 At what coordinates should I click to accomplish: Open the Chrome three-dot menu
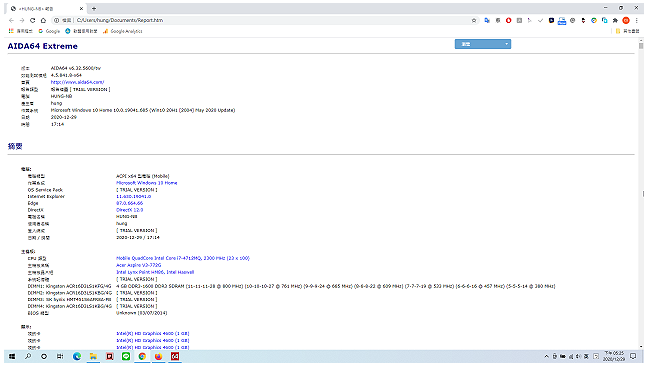point(637,20)
